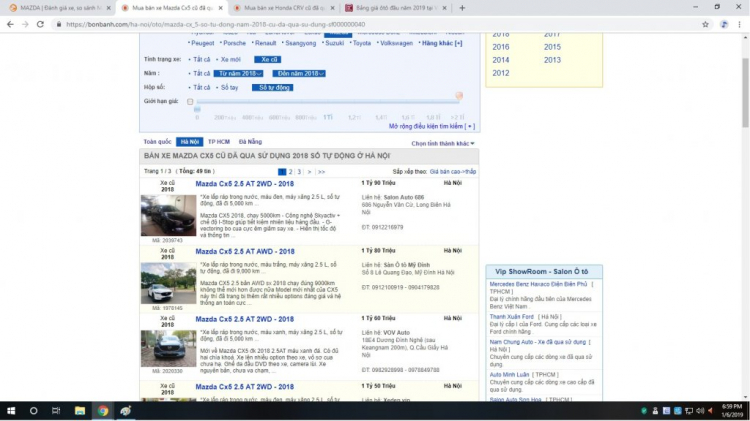Open the Chrome three-dot menu

(x=739, y=24)
